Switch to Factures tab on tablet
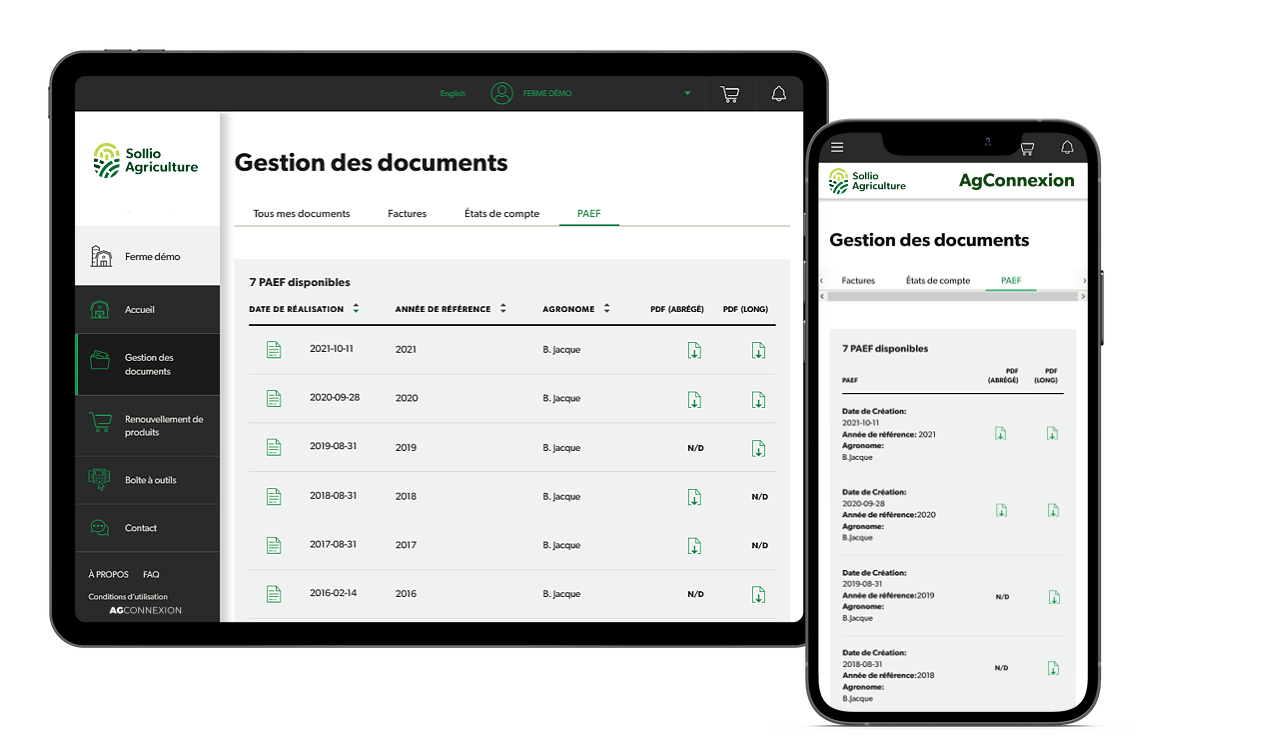This screenshot has height=740, width=1280. pos(407,213)
